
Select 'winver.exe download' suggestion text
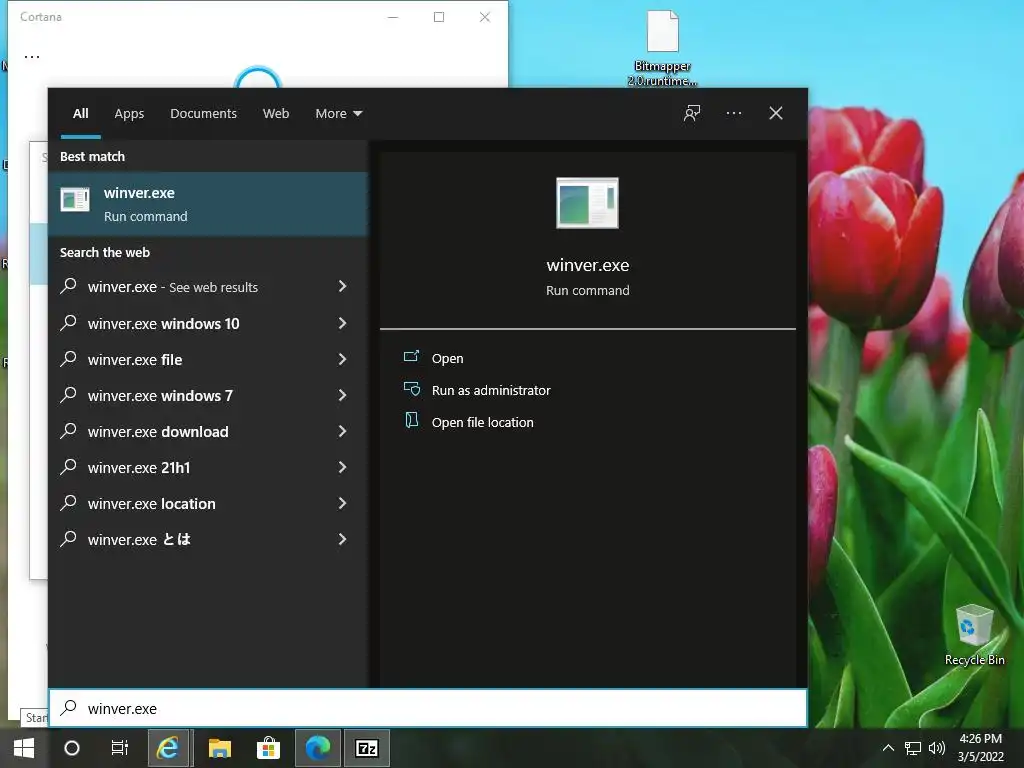pos(158,431)
